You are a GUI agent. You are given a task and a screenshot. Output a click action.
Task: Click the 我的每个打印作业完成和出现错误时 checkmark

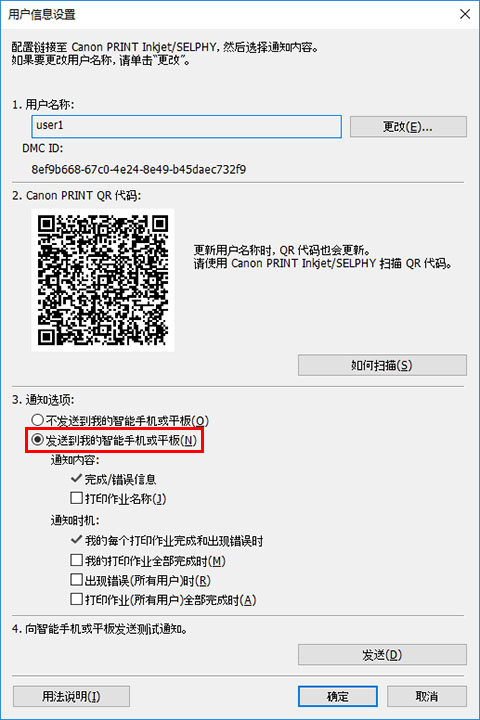pyautogui.click(x=167, y=541)
